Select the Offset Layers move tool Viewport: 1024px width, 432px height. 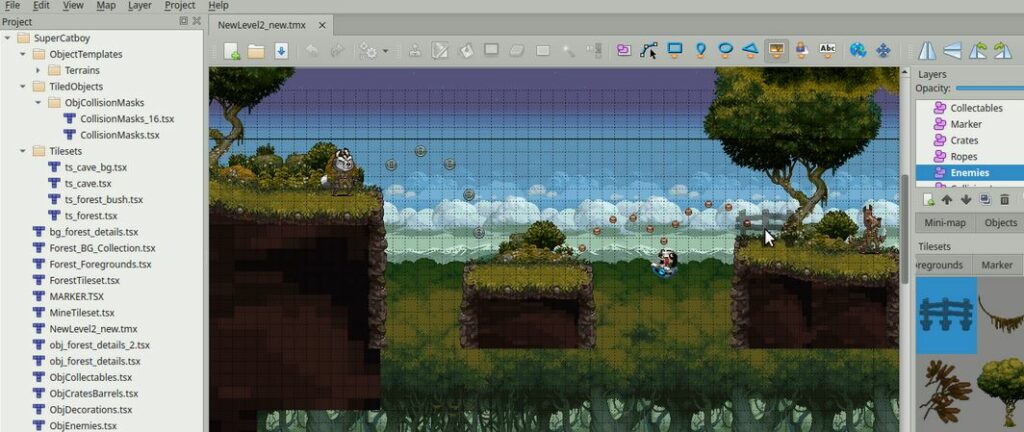(883, 50)
